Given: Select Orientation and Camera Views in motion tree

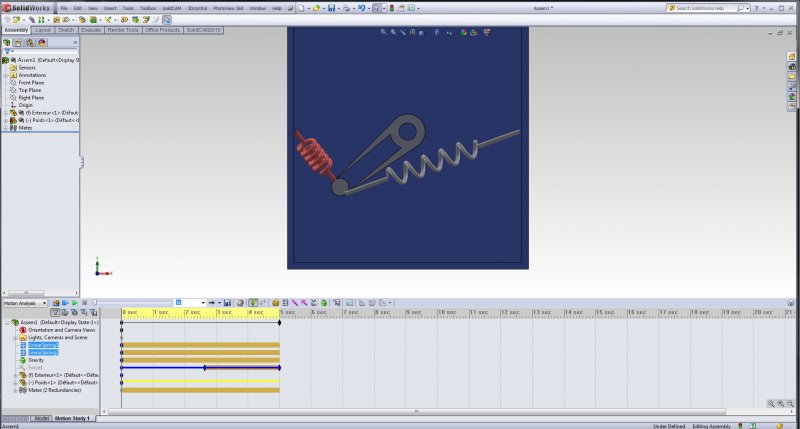Looking at the screenshot, I should coord(61,330).
